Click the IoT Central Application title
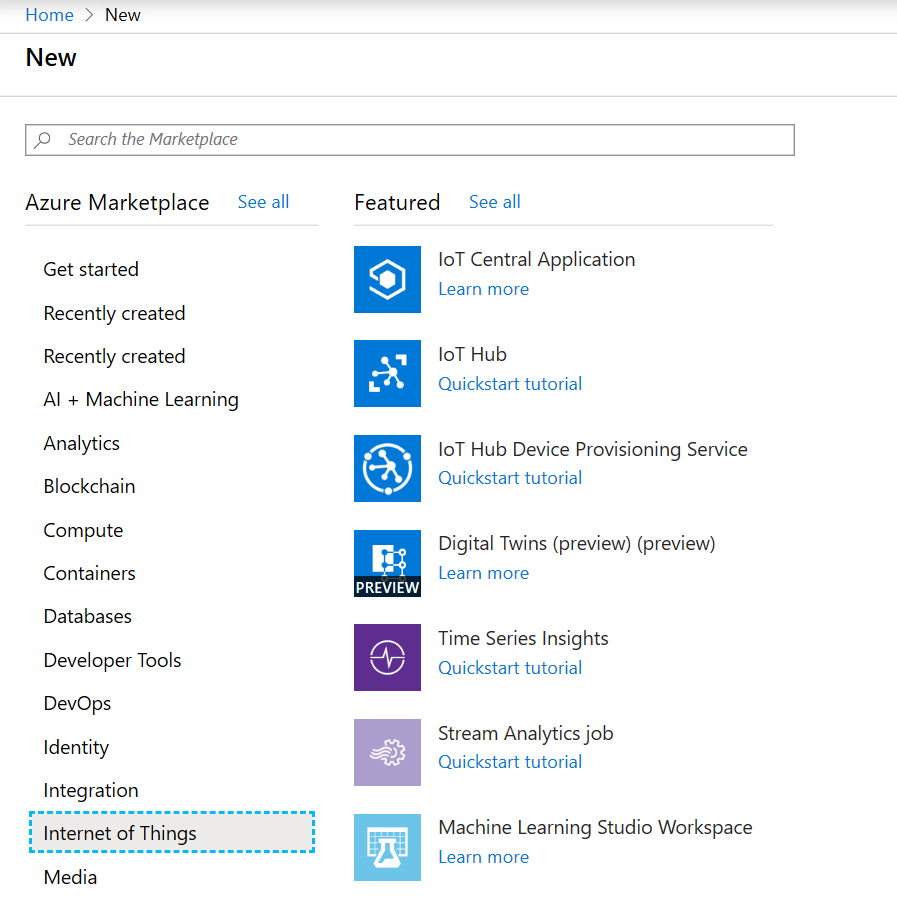 tap(537, 260)
